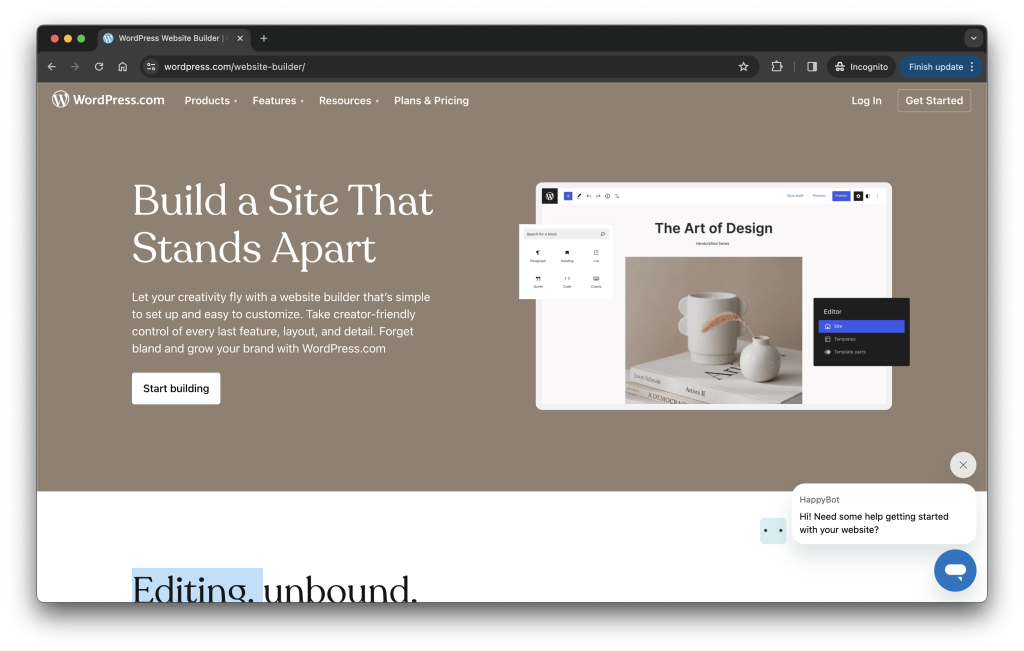This screenshot has height=651, width=1024.
Task: Reload the page with the refresh icon
Action: (x=99, y=67)
